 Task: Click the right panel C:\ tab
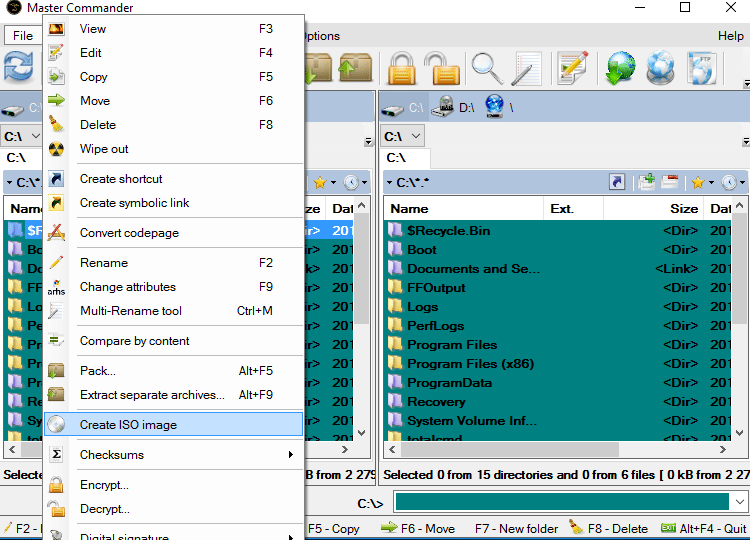(407, 157)
